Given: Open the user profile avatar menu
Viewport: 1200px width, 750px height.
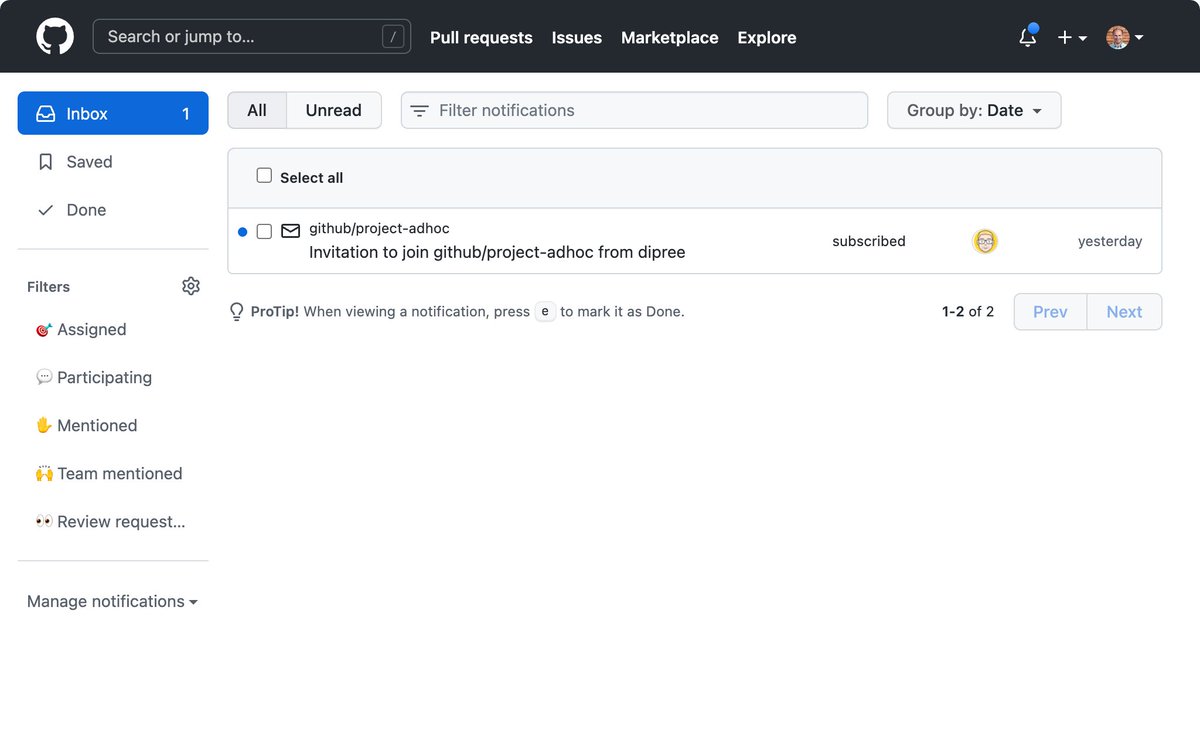Looking at the screenshot, I should tap(1124, 37).
